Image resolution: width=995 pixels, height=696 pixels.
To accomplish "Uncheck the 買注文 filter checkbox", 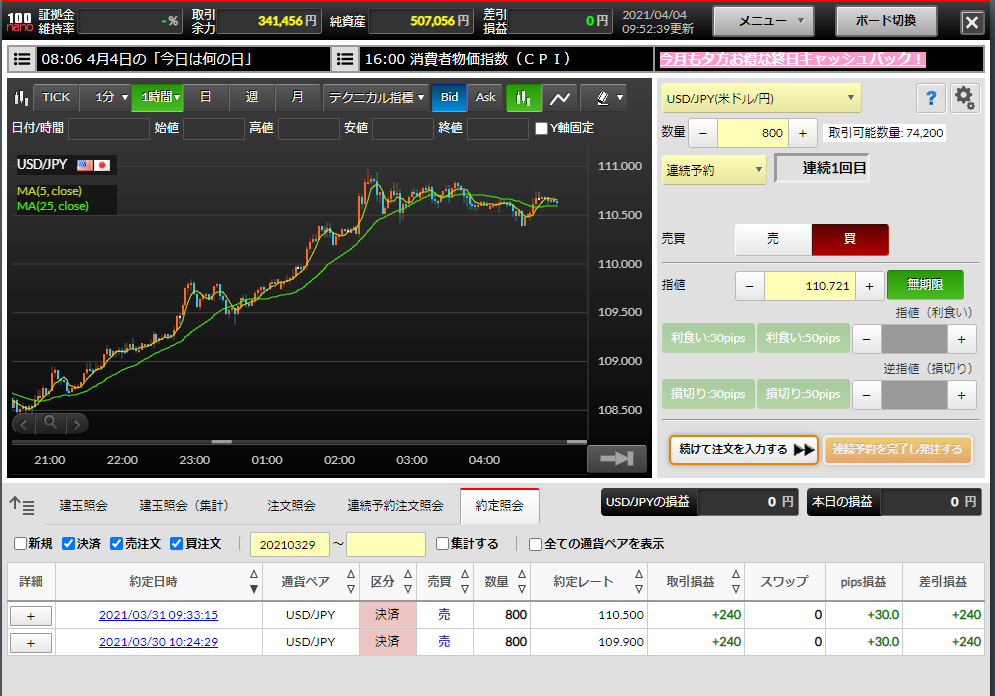I will click(x=176, y=544).
